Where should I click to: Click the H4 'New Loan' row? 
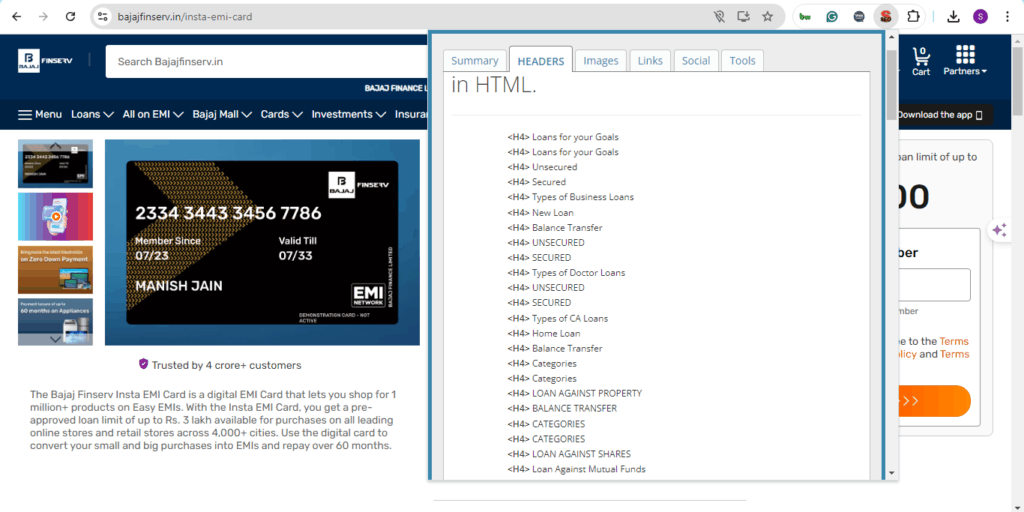pyautogui.click(x=541, y=213)
